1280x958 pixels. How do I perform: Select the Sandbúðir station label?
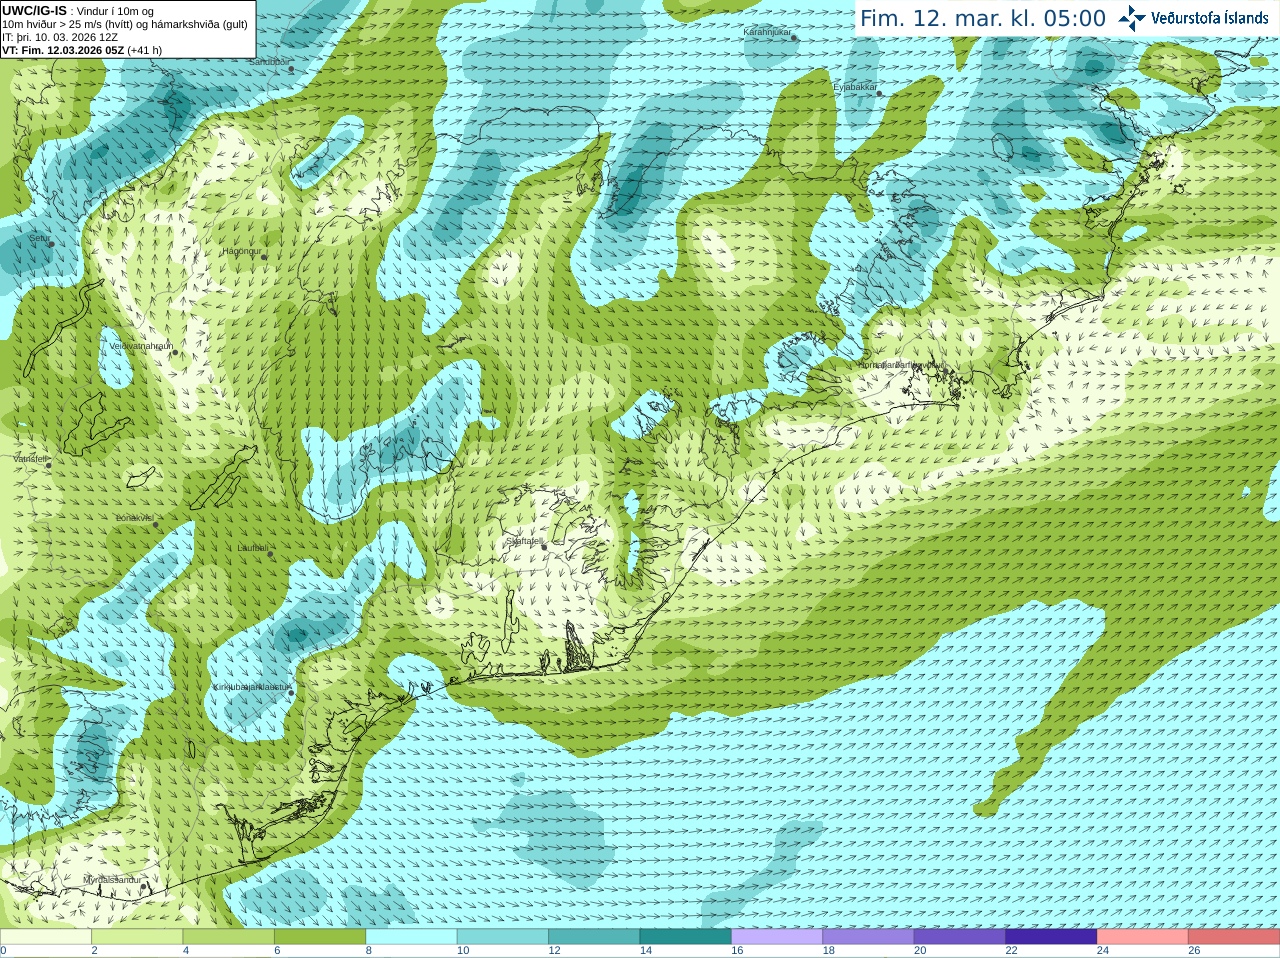pos(269,61)
